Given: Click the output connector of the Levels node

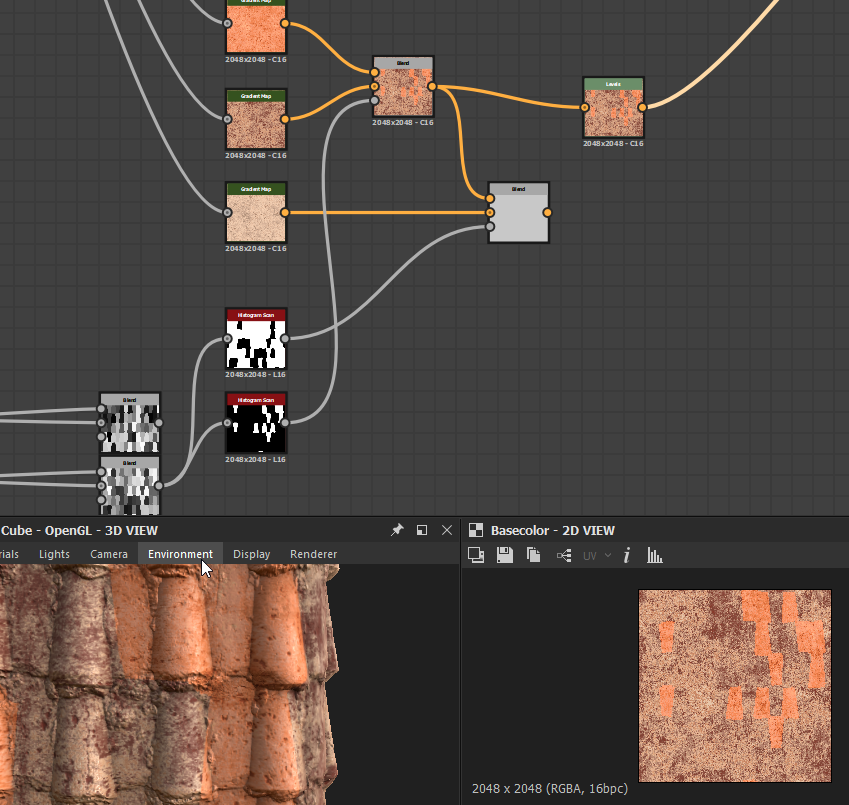Looking at the screenshot, I should coord(642,108).
